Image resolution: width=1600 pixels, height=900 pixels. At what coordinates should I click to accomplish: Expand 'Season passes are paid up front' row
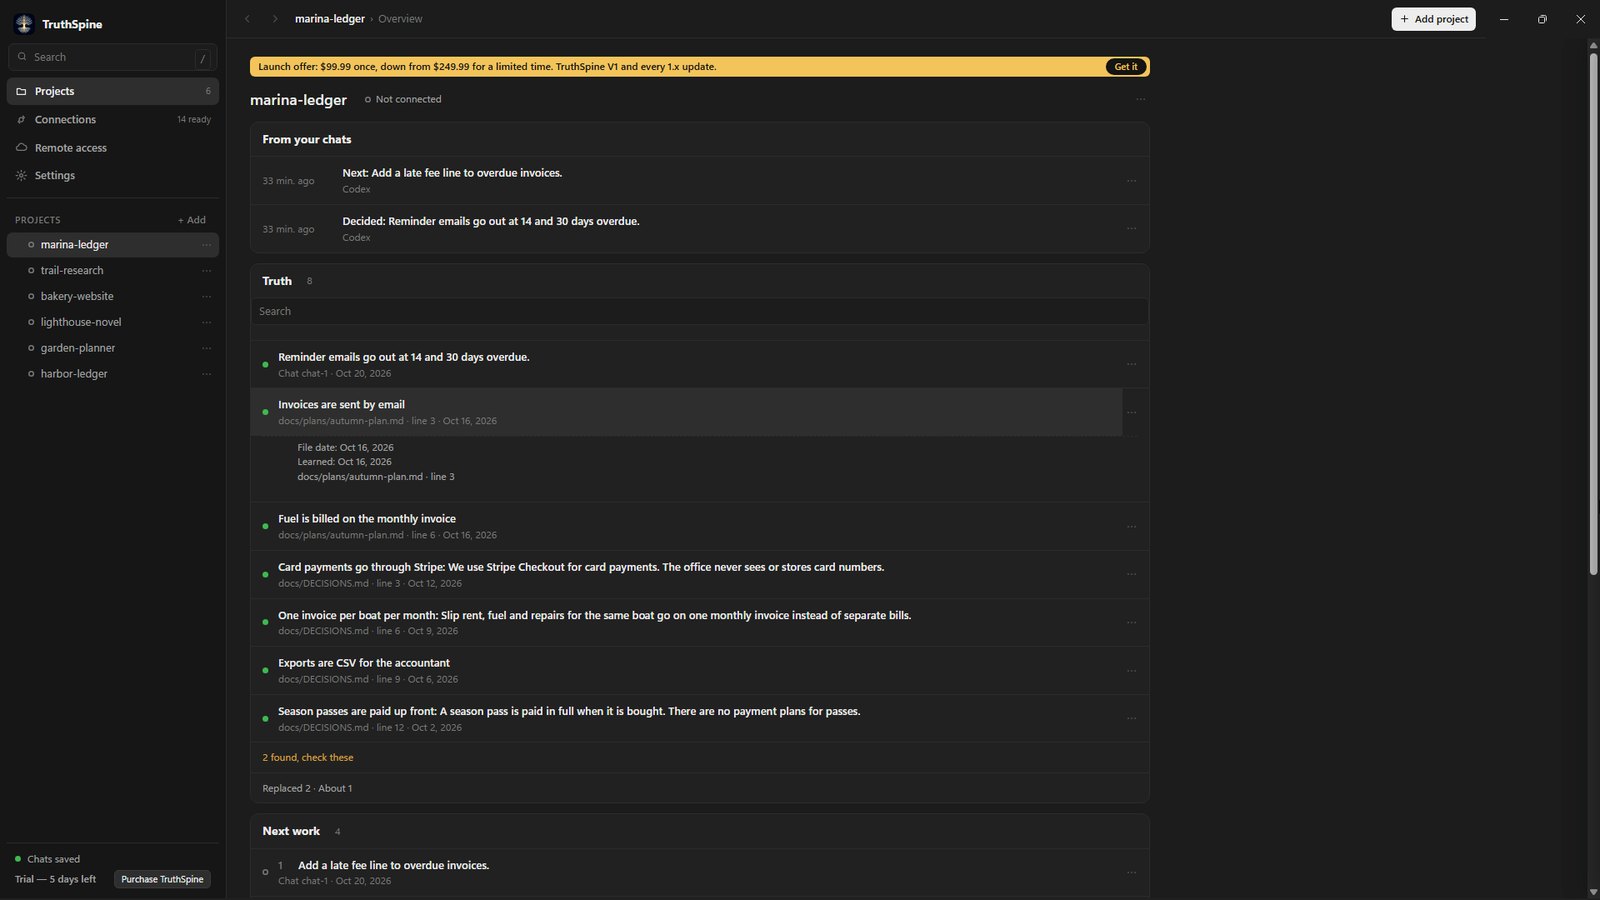pyautogui.click(x=686, y=718)
